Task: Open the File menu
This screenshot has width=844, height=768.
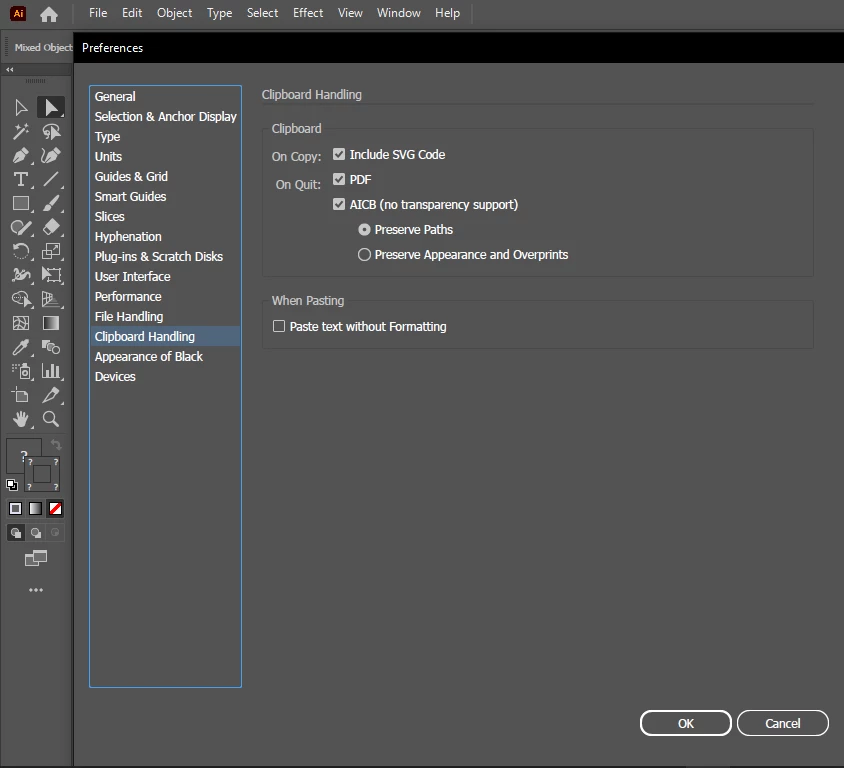Action: pos(98,13)
